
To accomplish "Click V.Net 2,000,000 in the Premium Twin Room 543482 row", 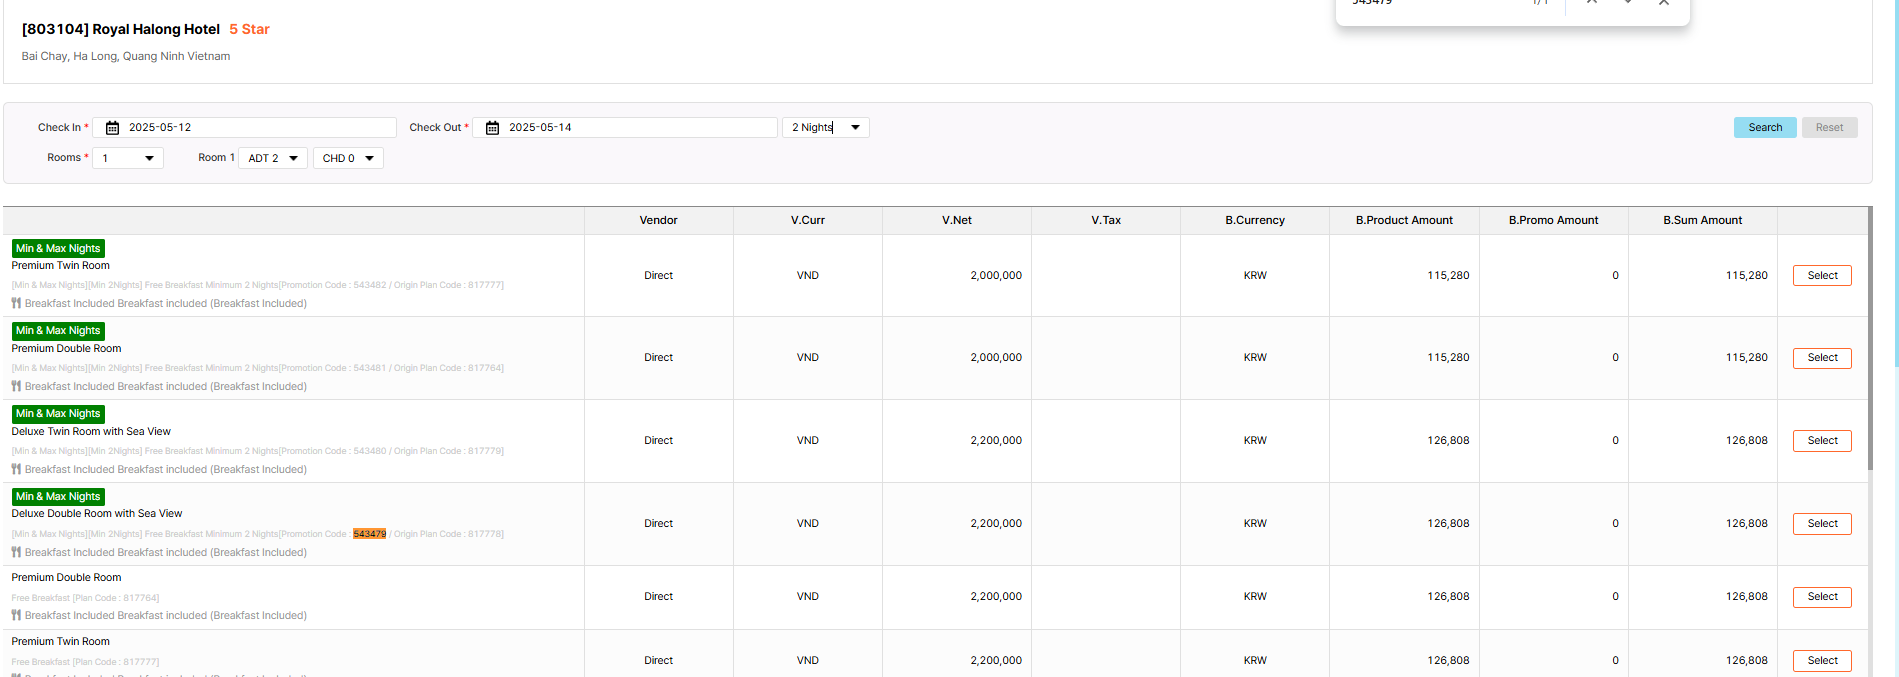I will click(x=996, y=276).
